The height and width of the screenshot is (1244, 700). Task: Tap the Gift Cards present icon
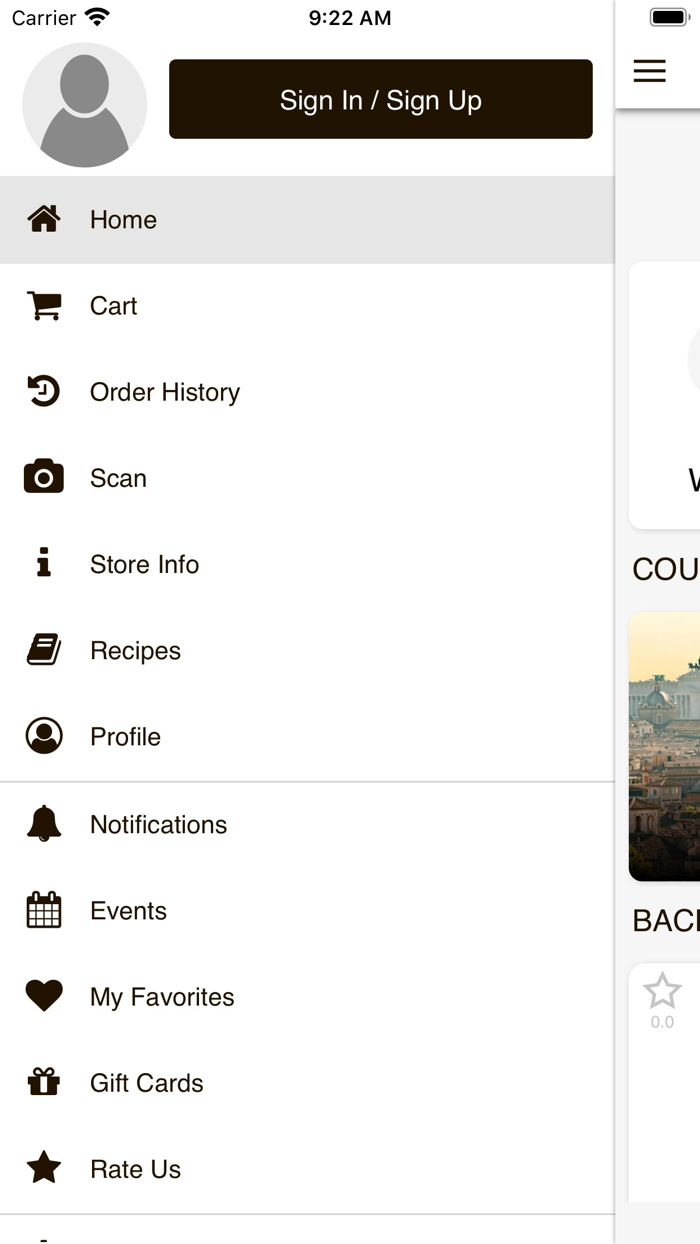44,1082
